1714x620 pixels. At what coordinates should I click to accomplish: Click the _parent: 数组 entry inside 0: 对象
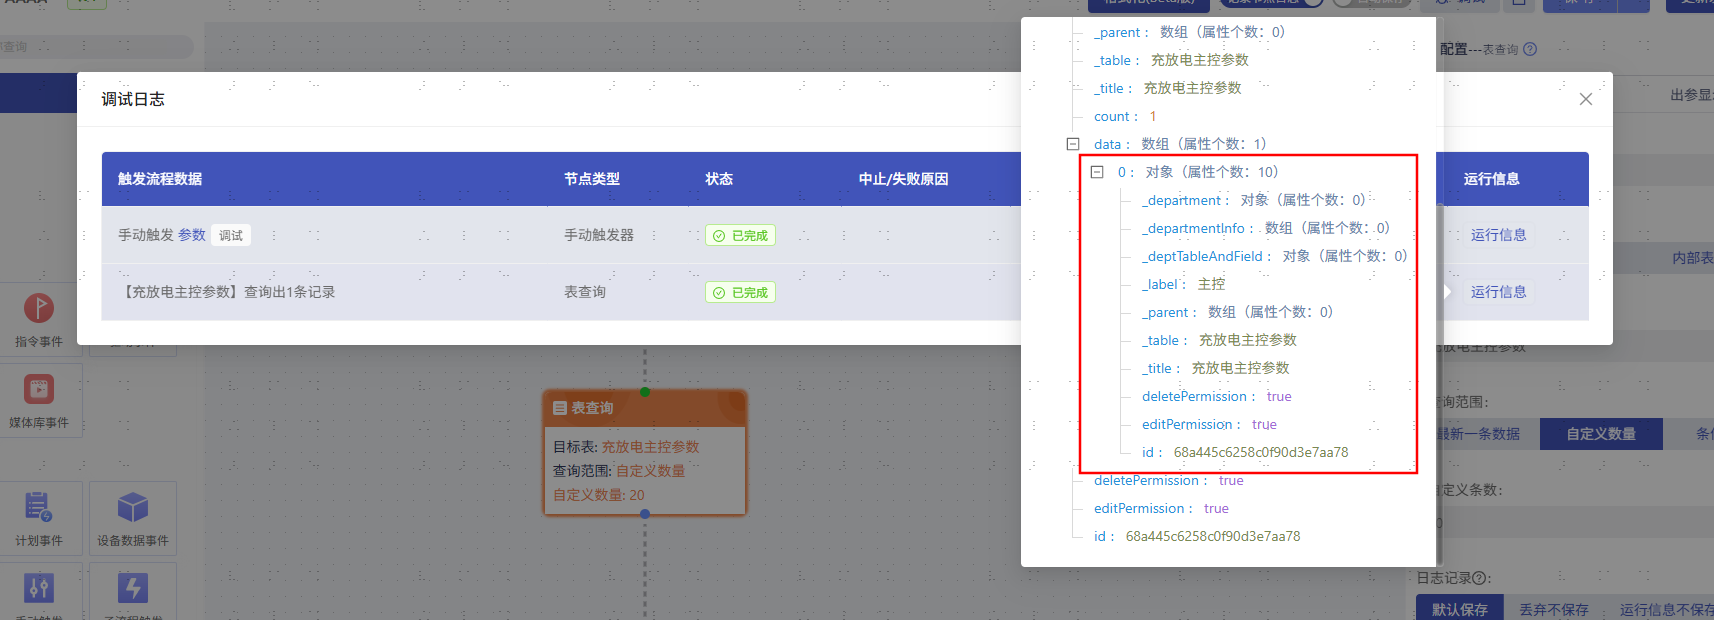tap(1238, 312)
